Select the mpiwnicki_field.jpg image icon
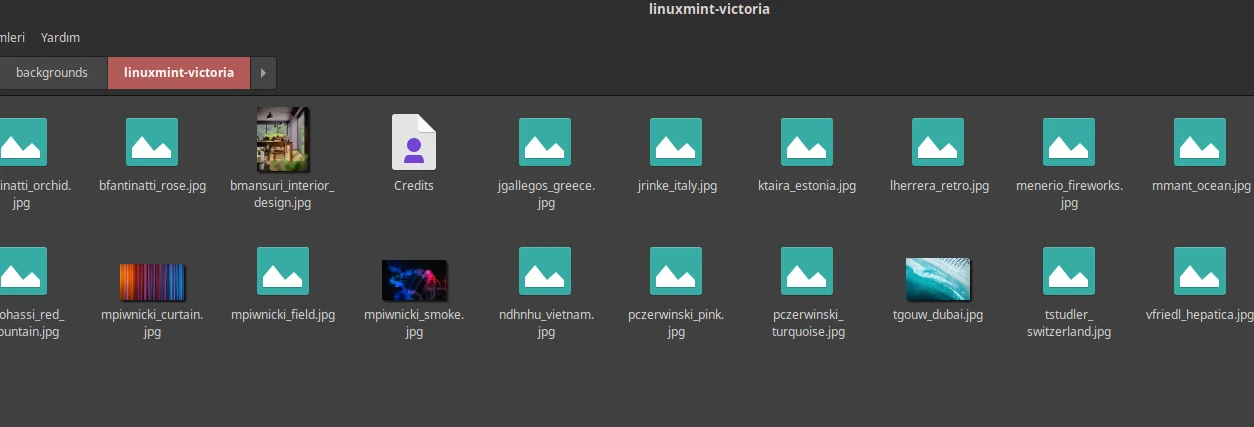Image resolution: width=1254 pixels, height=427 pixels. 283,271
